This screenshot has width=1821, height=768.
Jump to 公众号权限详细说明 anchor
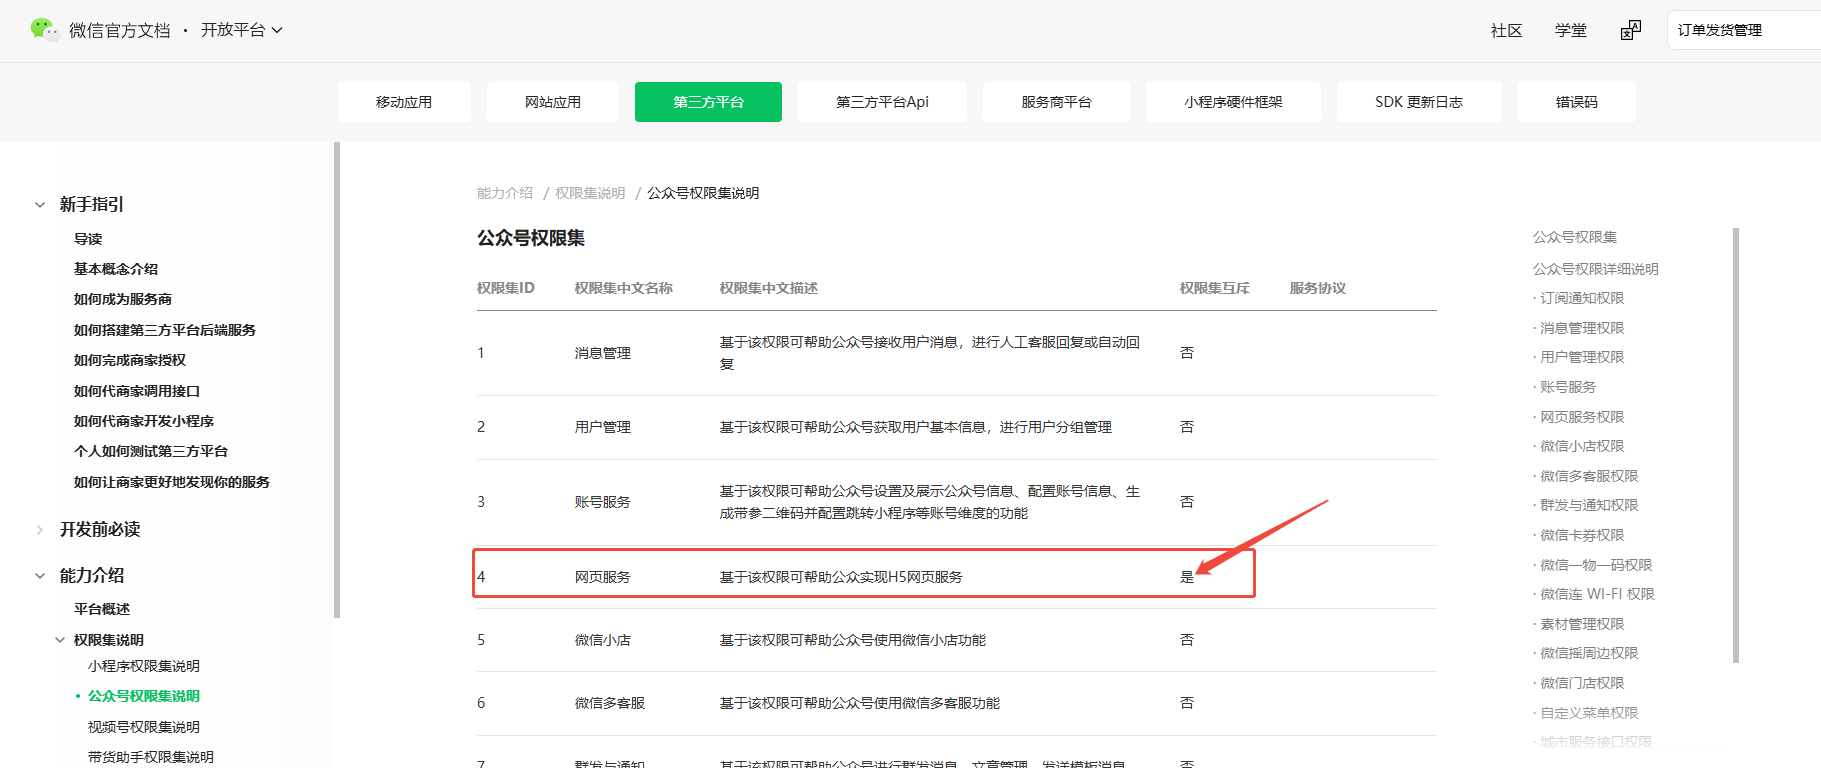1596,269
